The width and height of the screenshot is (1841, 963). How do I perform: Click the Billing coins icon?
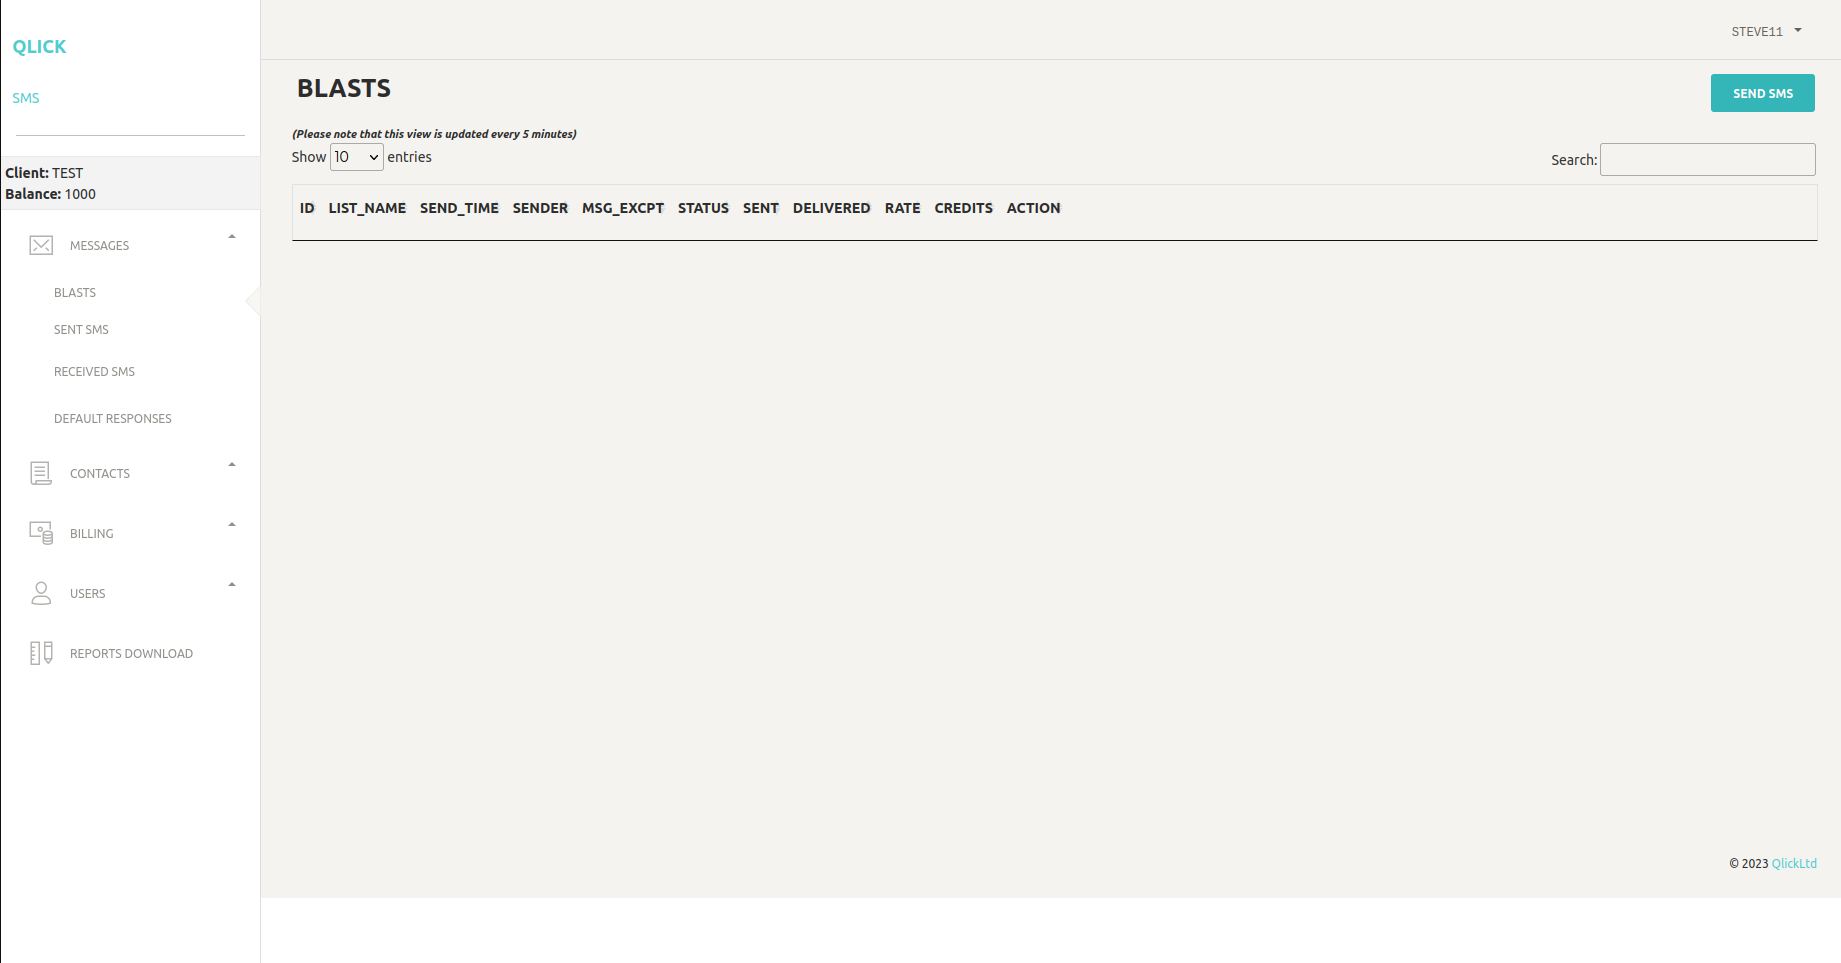coord(41,533)
